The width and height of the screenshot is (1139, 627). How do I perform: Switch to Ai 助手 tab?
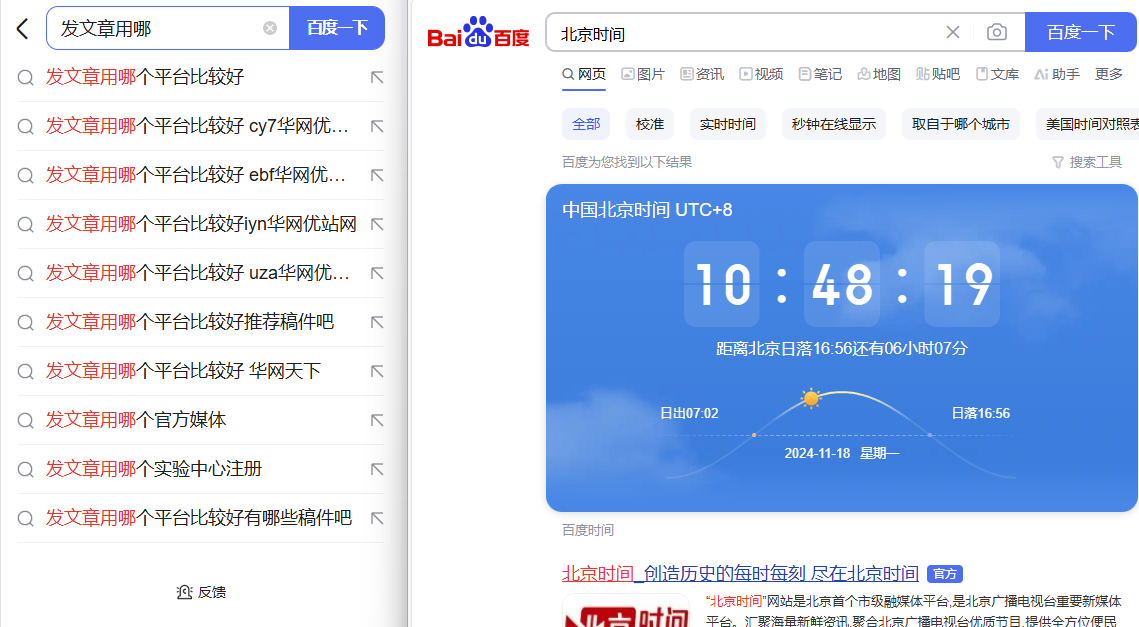[x=1057, y=74]
